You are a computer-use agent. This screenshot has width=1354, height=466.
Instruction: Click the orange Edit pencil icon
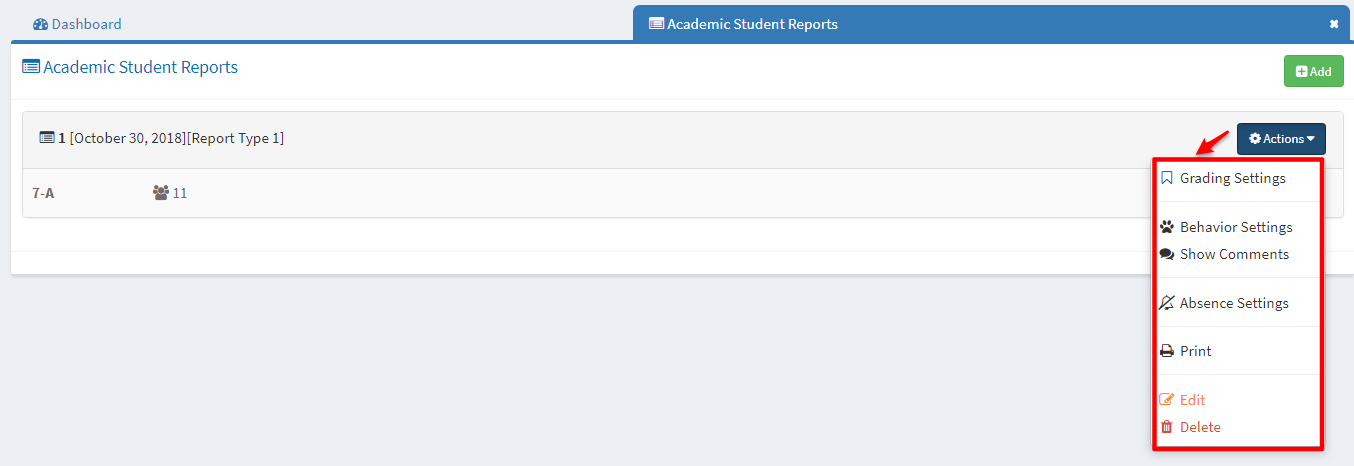click(x=1166, y=400)
